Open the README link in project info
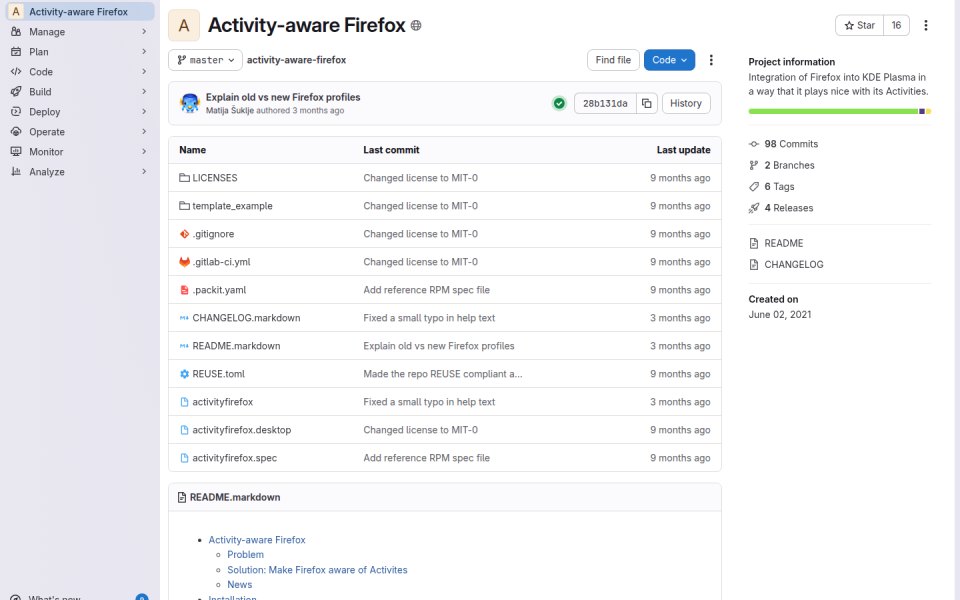Screen dimensions: 960x600 tap(784, 243)
